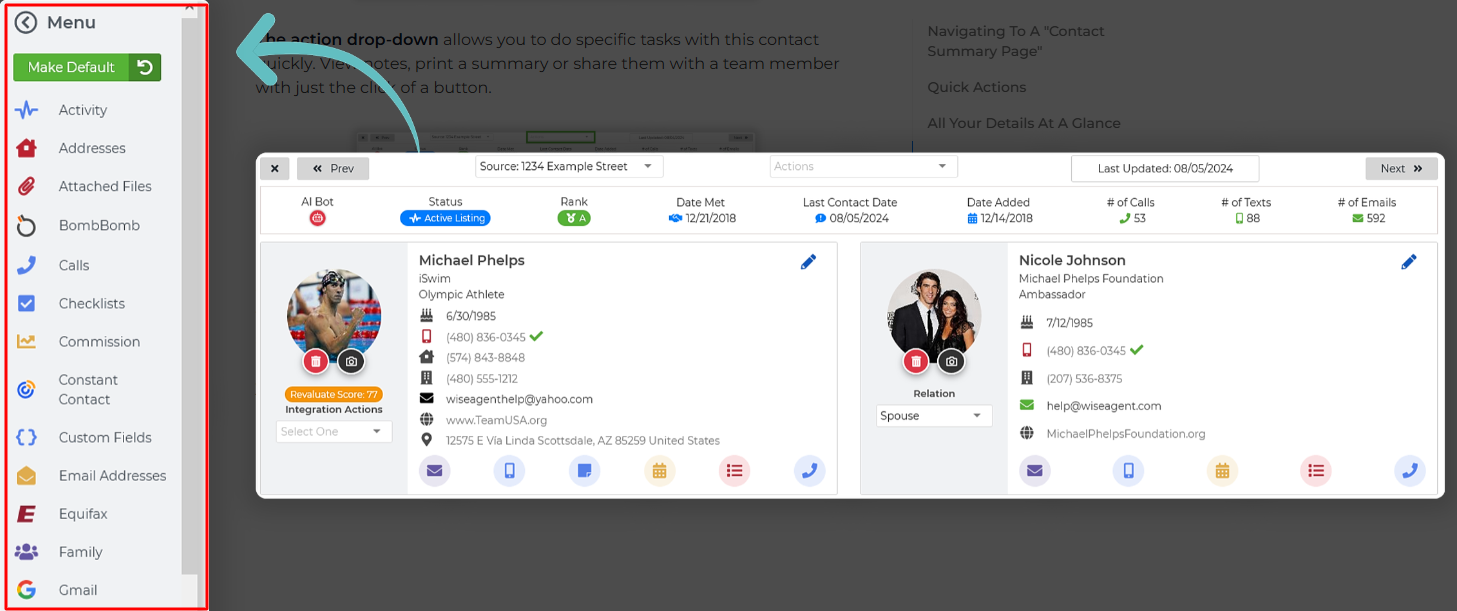This screenshot has height=611, width=1457.
Task: Upload Michael Phelps photo with camera icon
Action: [x=350, y=361]
